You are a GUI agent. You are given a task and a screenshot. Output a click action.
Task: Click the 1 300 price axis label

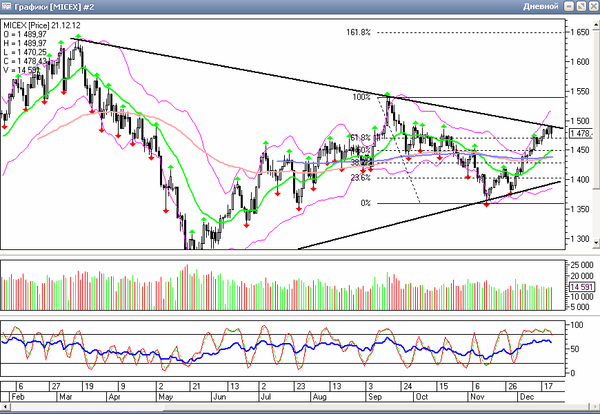pyautogui.click(x=580, y=239)
